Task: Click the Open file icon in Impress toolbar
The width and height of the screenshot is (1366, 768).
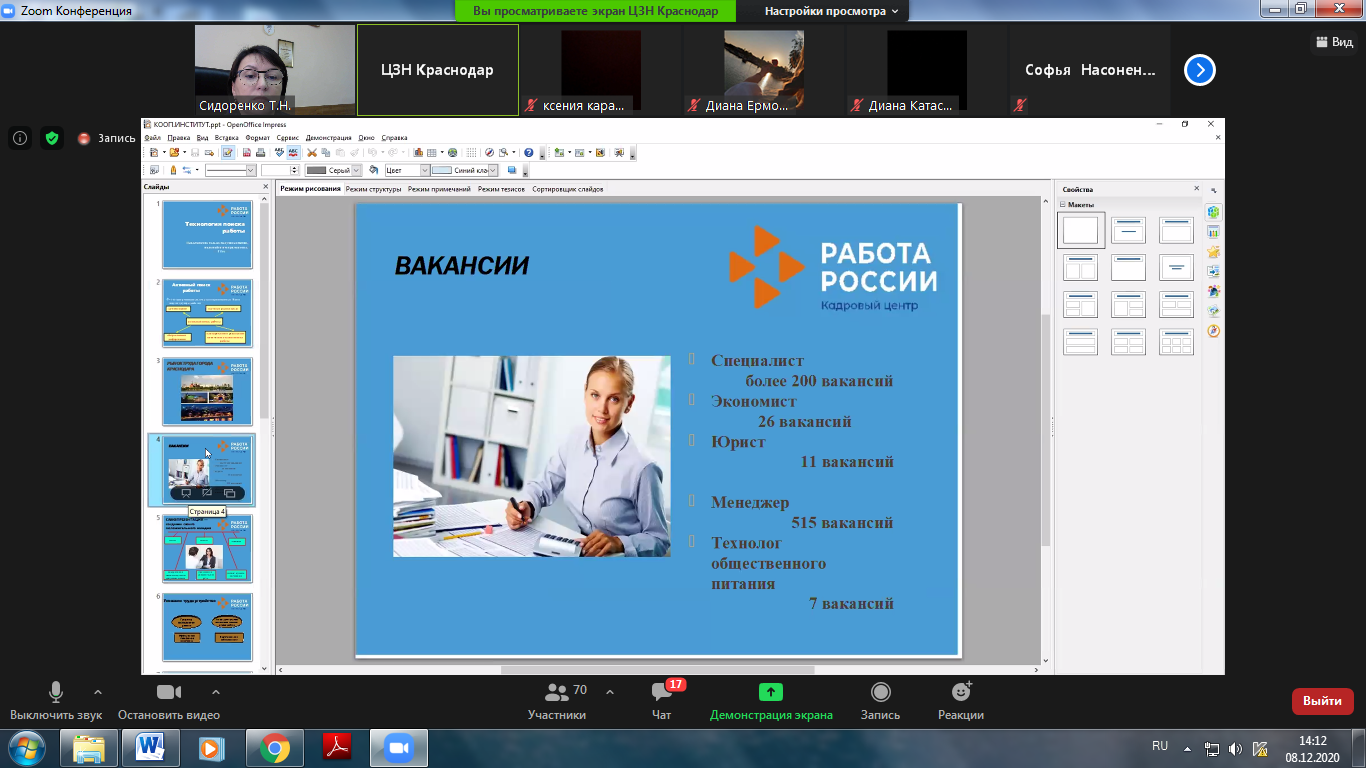Action: [x=174, y=152]
